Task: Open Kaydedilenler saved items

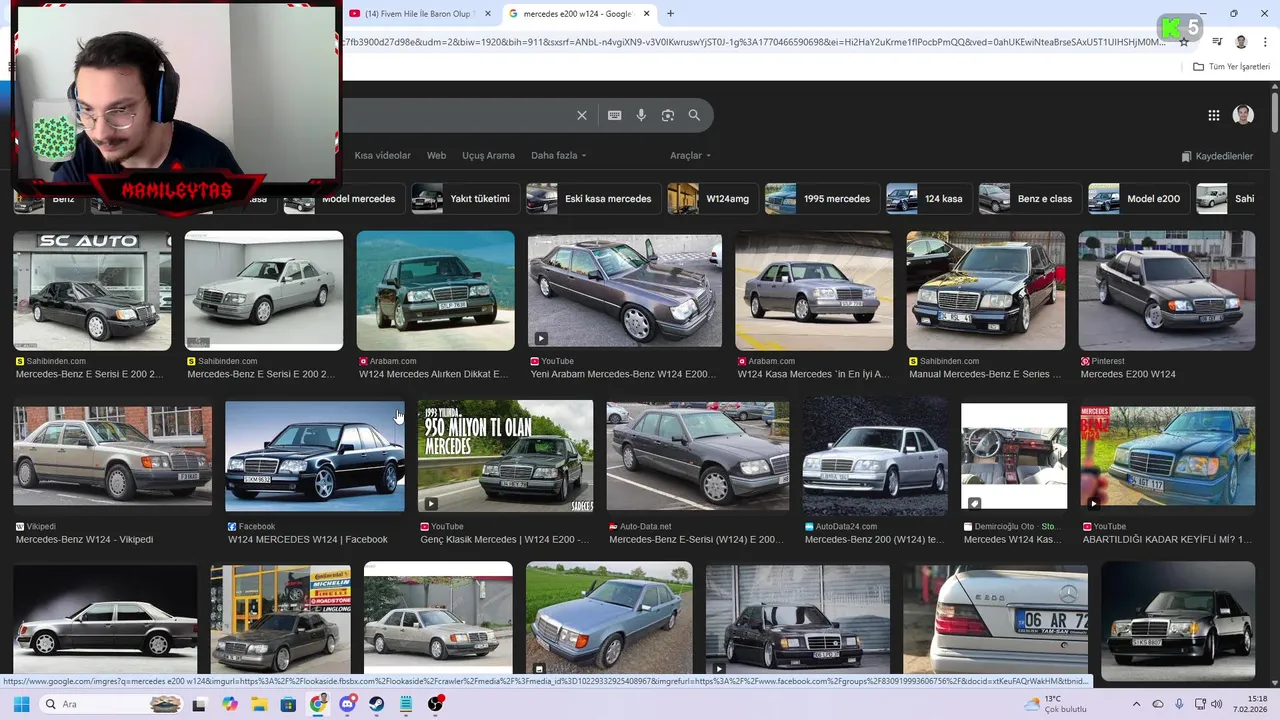Action: pos(1217,156)
